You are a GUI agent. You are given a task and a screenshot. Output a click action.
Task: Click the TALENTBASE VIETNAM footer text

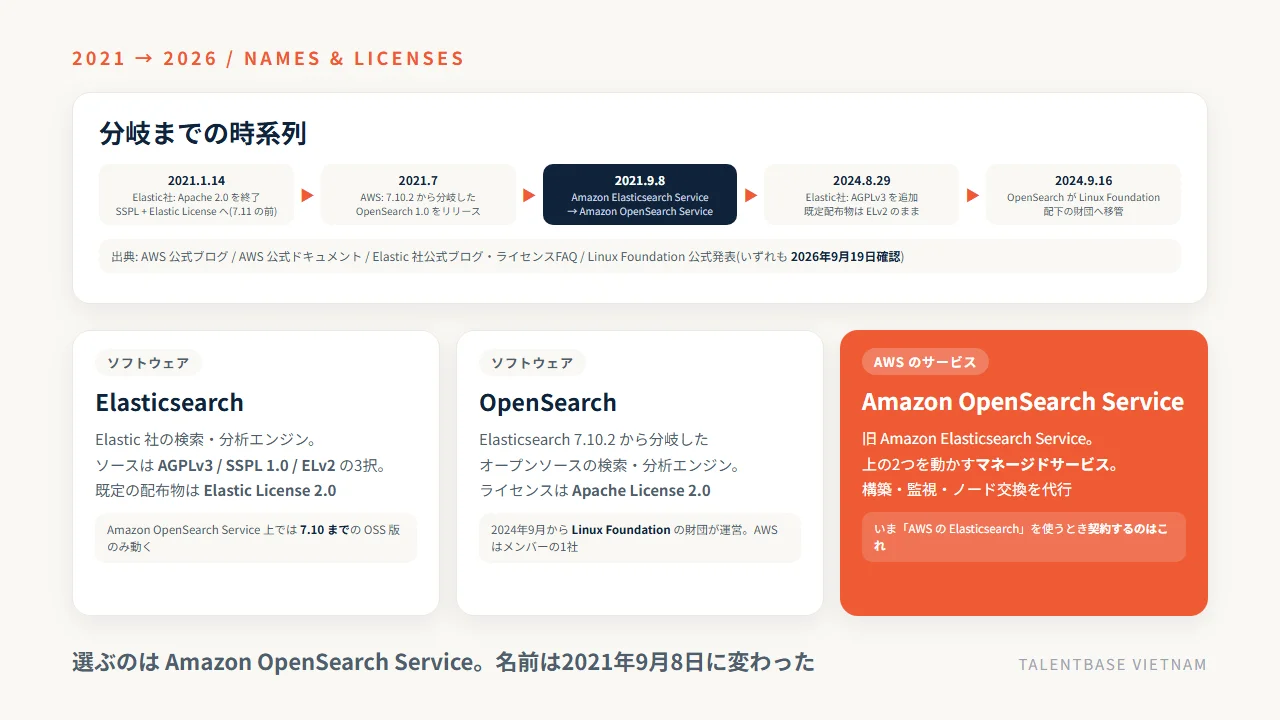pos(1113,665)
